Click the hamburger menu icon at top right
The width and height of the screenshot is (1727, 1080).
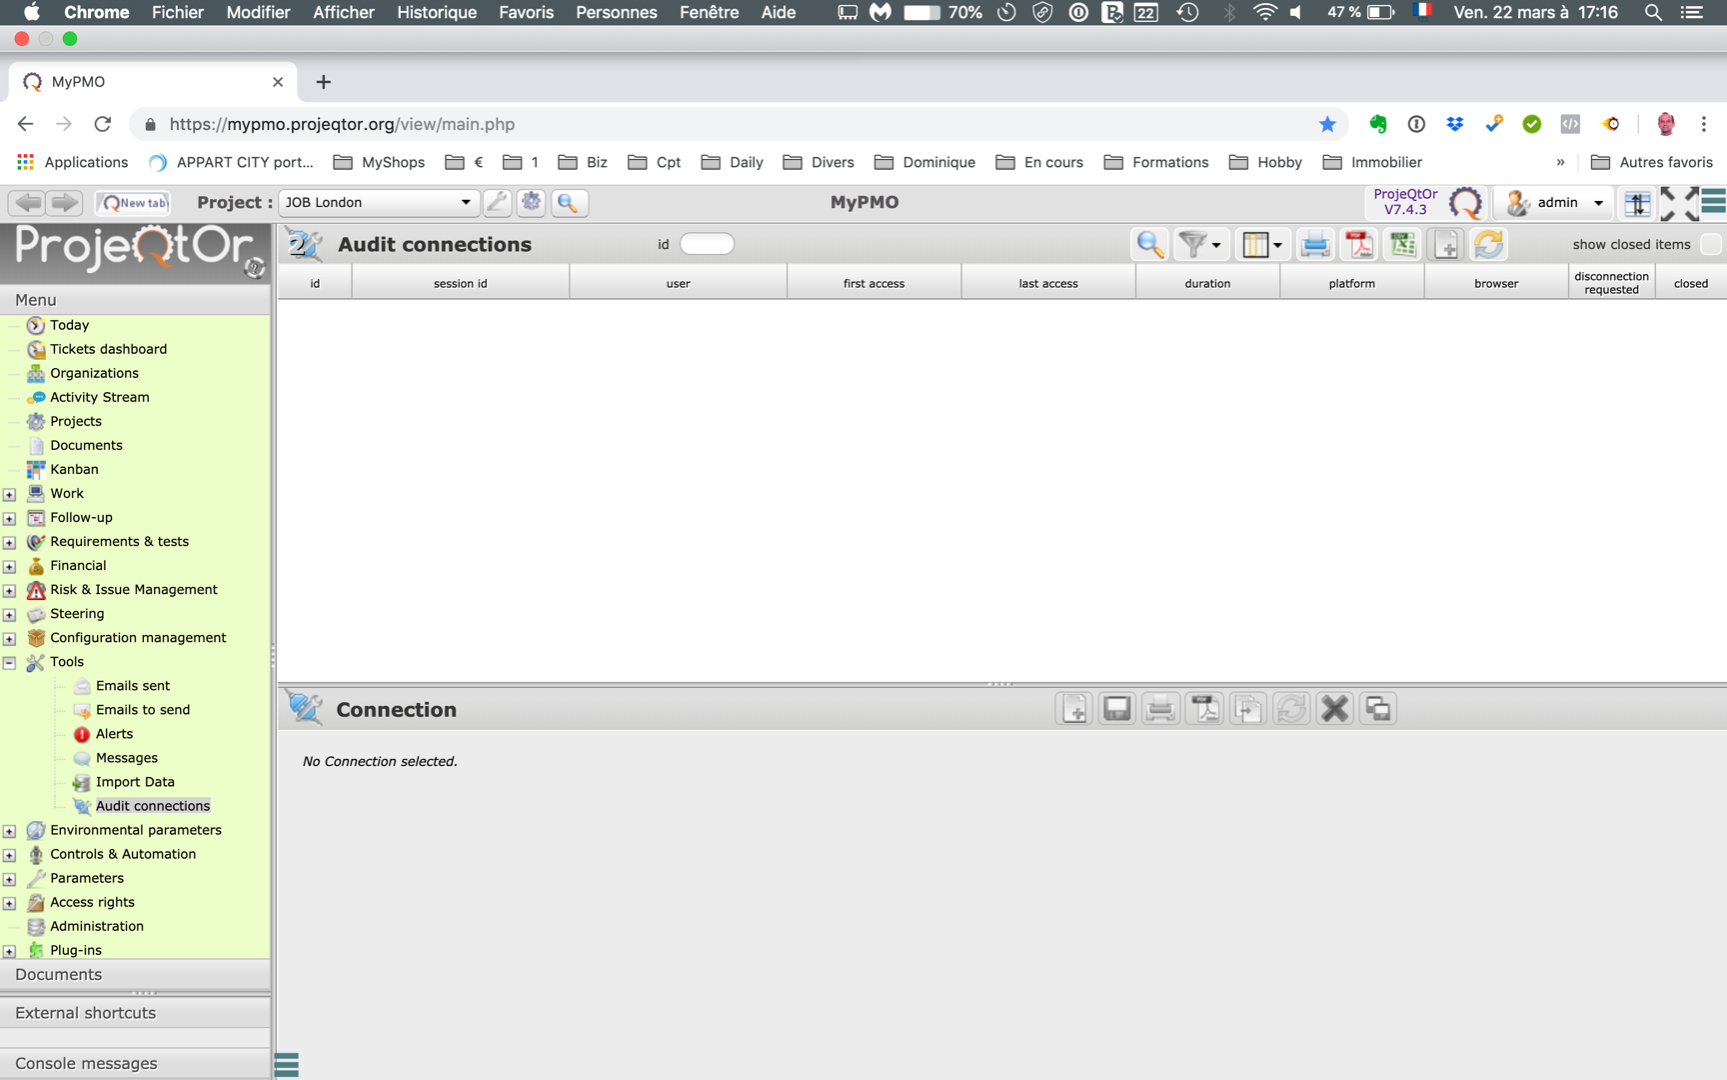point(1714,201)
